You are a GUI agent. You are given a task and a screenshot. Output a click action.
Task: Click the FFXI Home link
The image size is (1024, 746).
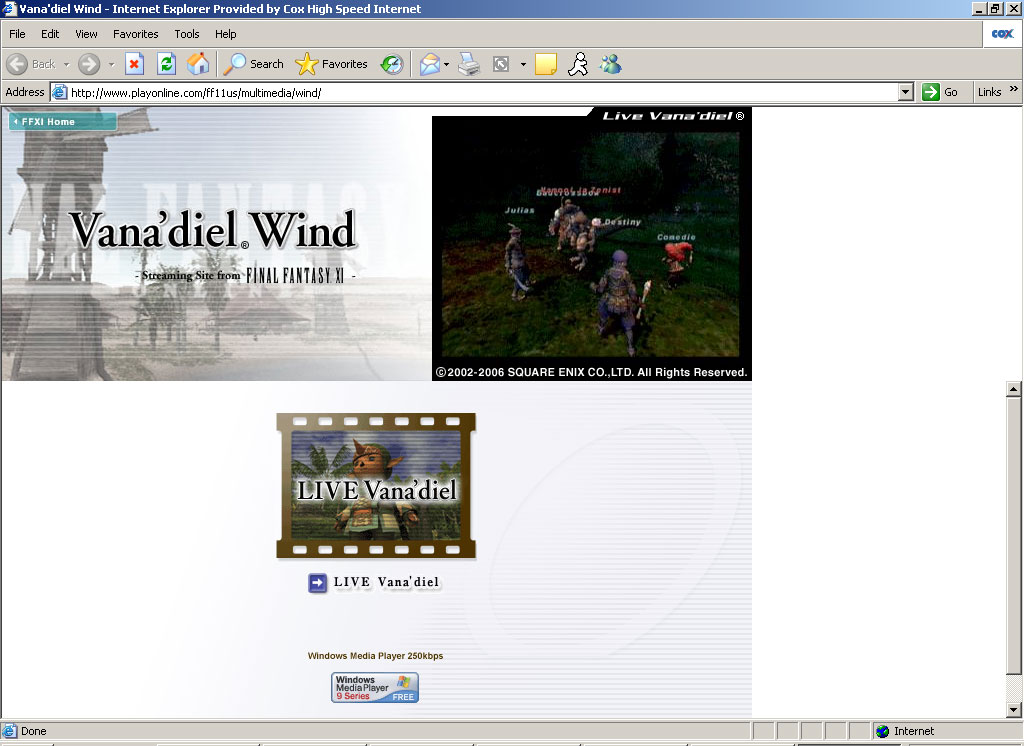click(62, 122)
